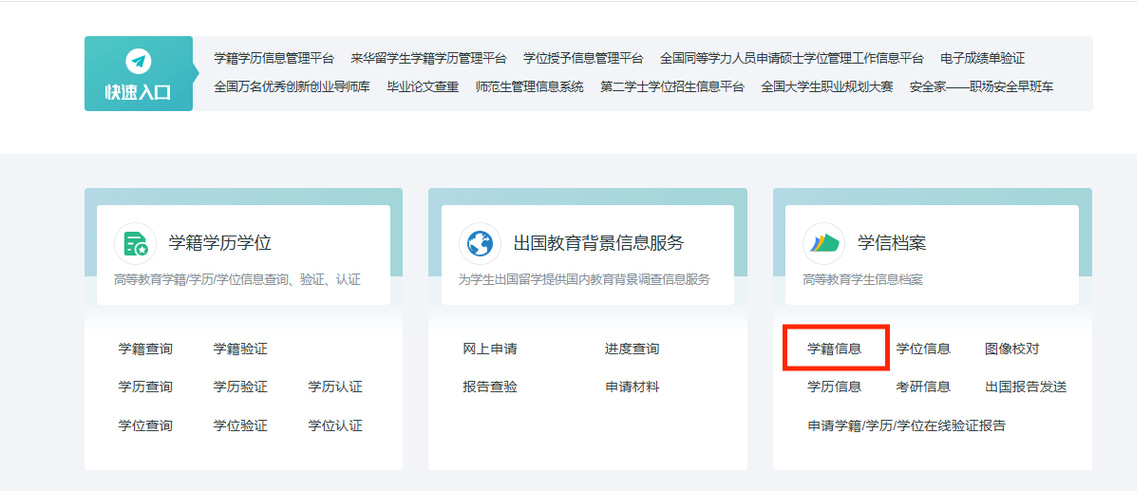
Task: Open 出国报告发送 link
Action: (1026, 387)
